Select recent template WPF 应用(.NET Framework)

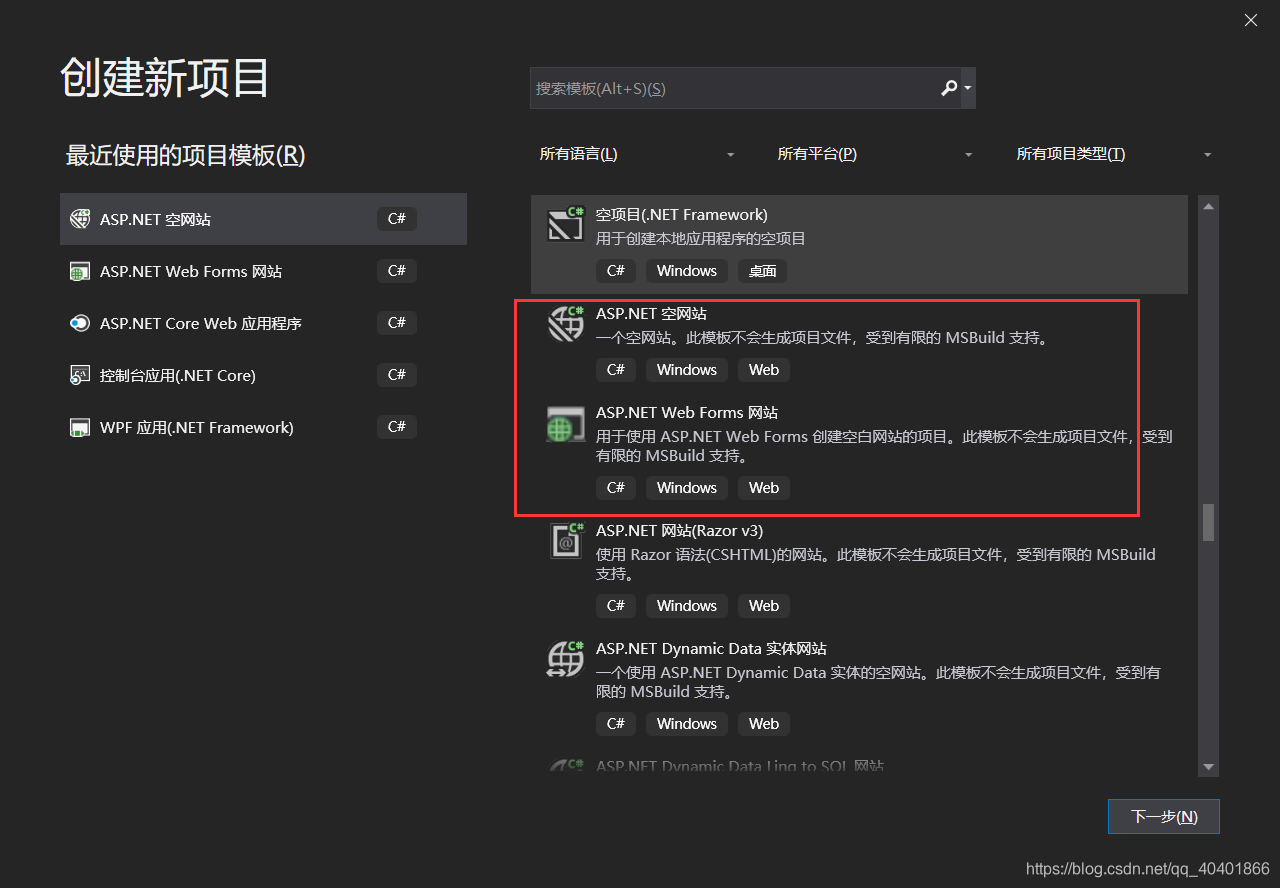263,427
